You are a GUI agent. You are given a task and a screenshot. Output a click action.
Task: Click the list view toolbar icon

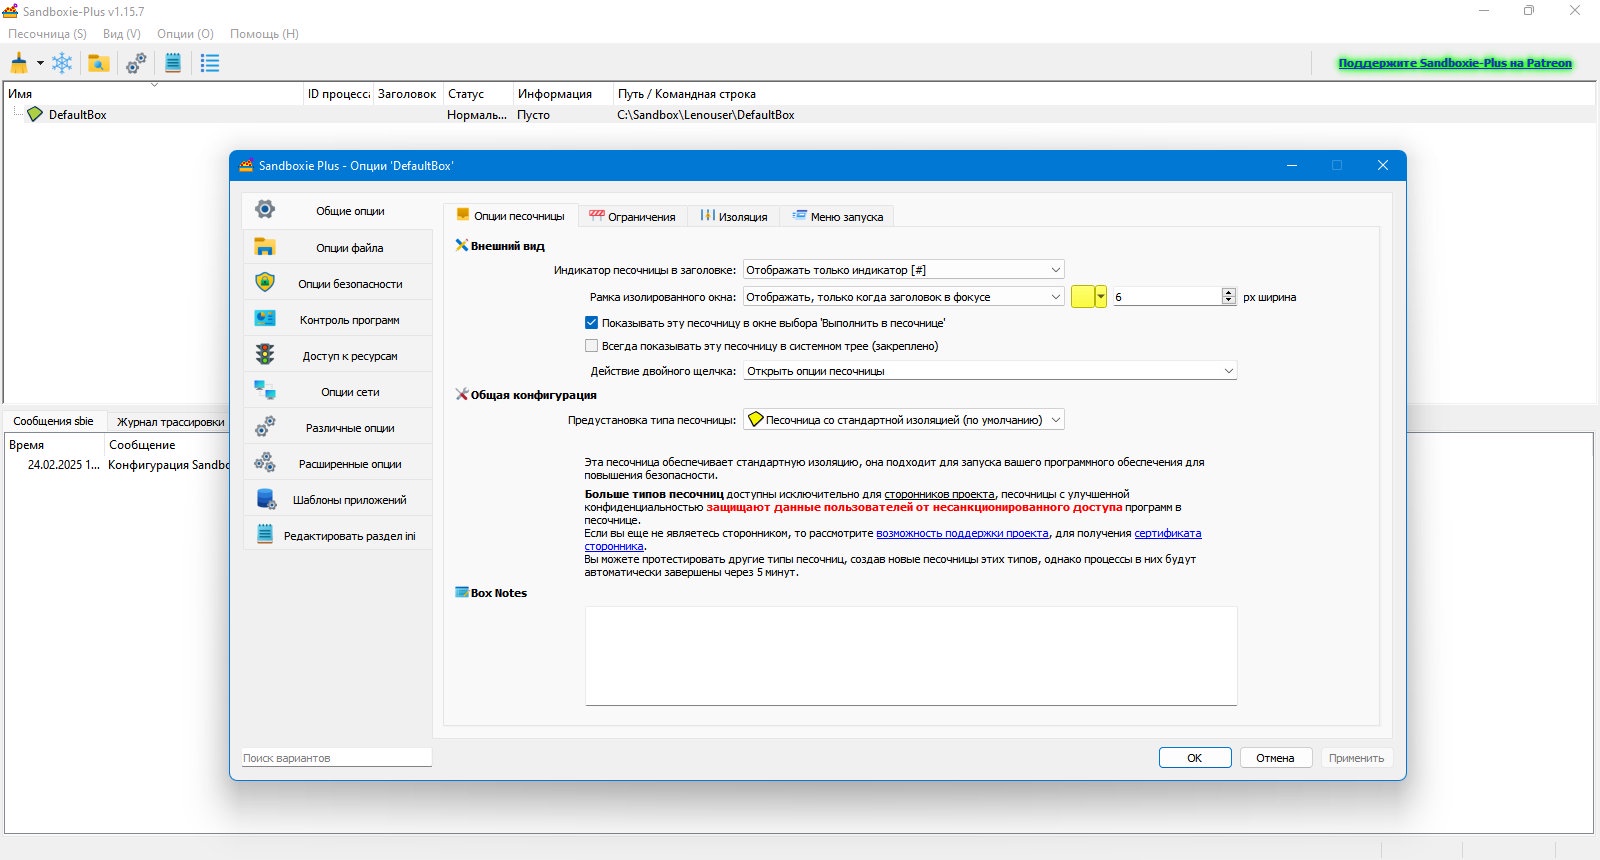210,63
